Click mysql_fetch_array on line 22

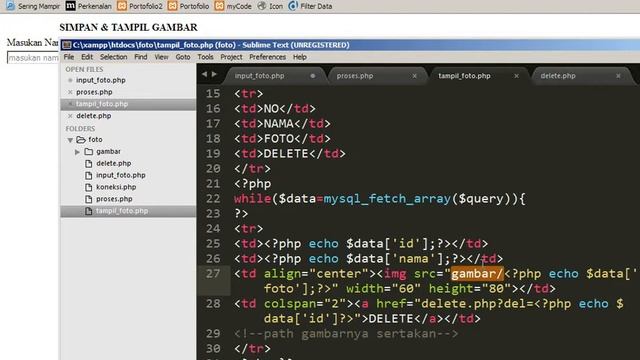click(387, 199)
